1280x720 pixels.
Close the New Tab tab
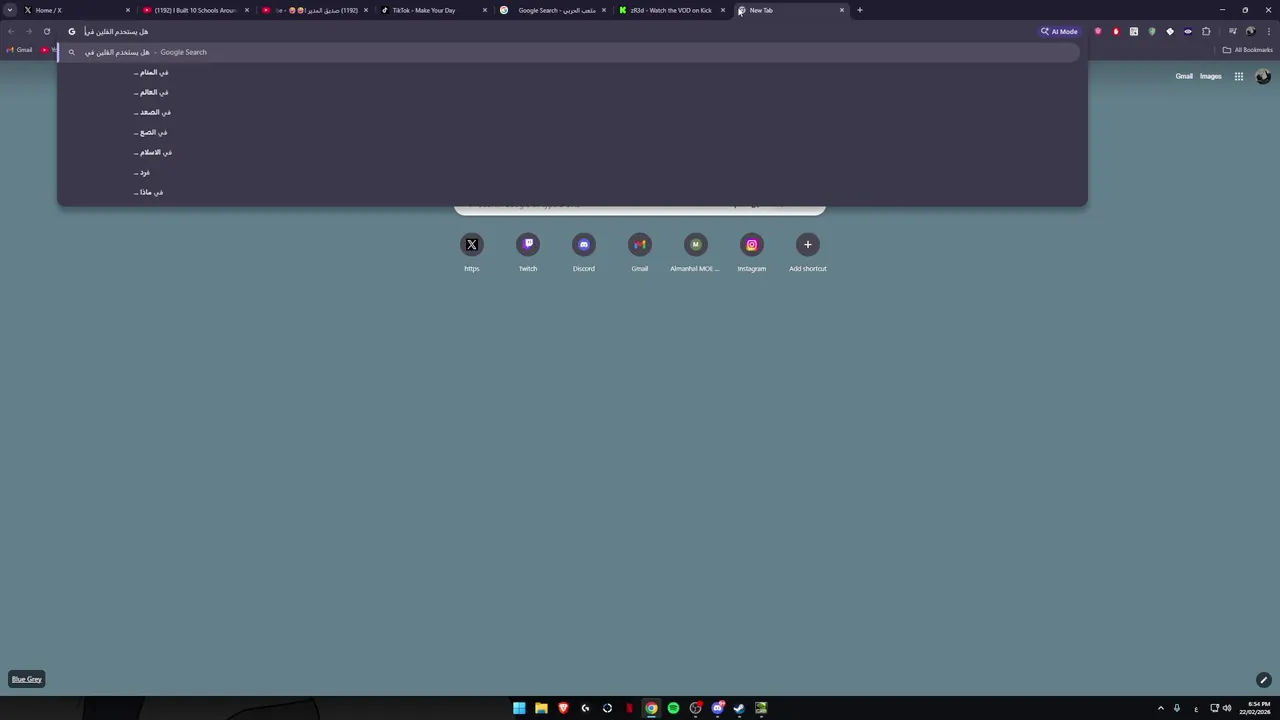pyautogui.click(x=842, y=10)
